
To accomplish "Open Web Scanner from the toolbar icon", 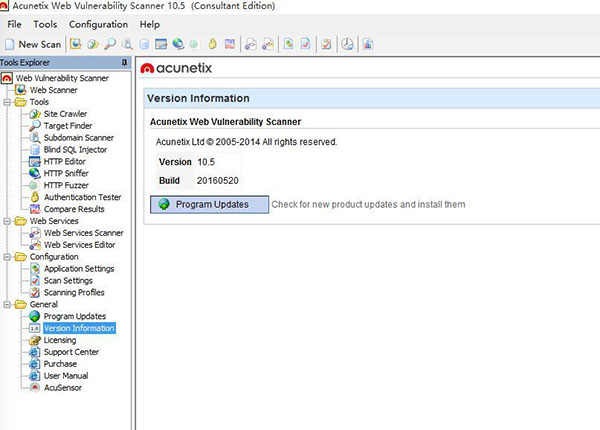I will [75, 44].
